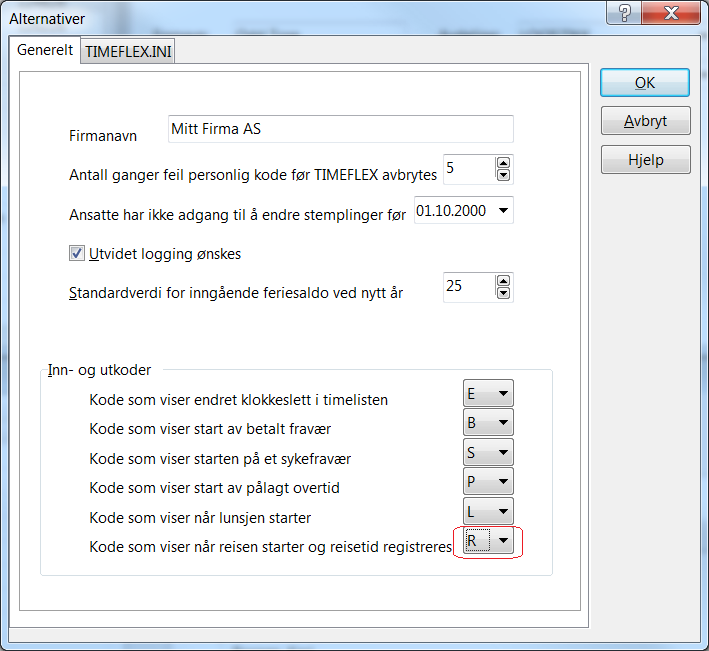Image resolution: width=709 pixels, height=651 pixels.
Task: Open the reisetid code dropdown
Action: pyautogui.click(x=503, y=543)
